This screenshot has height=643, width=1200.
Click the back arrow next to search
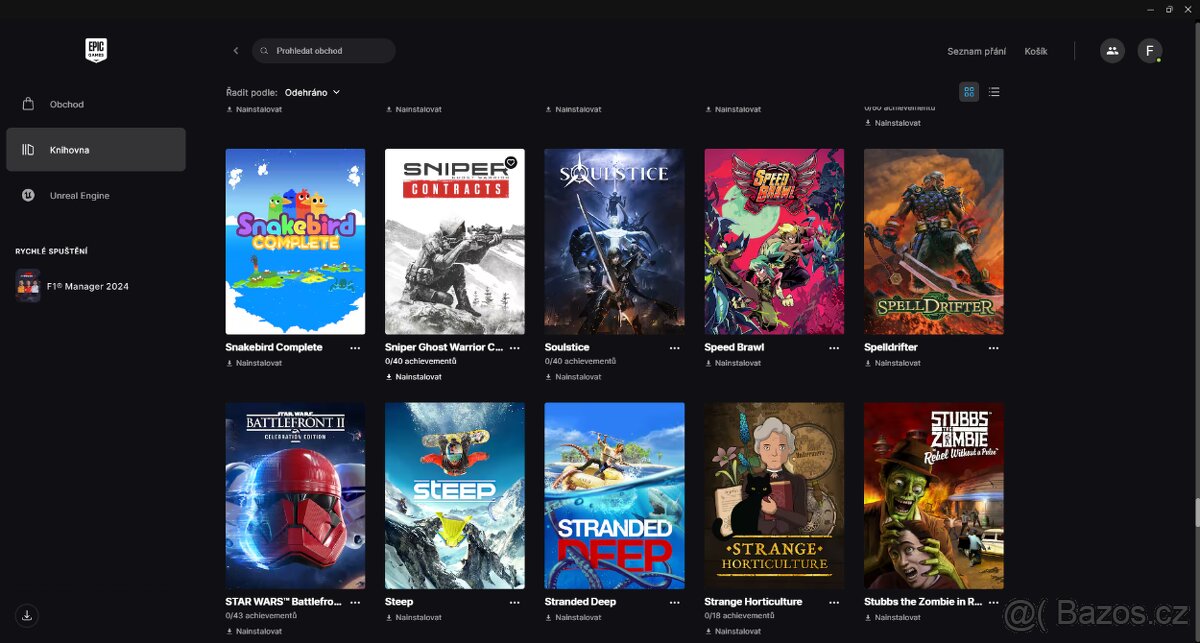(x=235, y=50)
